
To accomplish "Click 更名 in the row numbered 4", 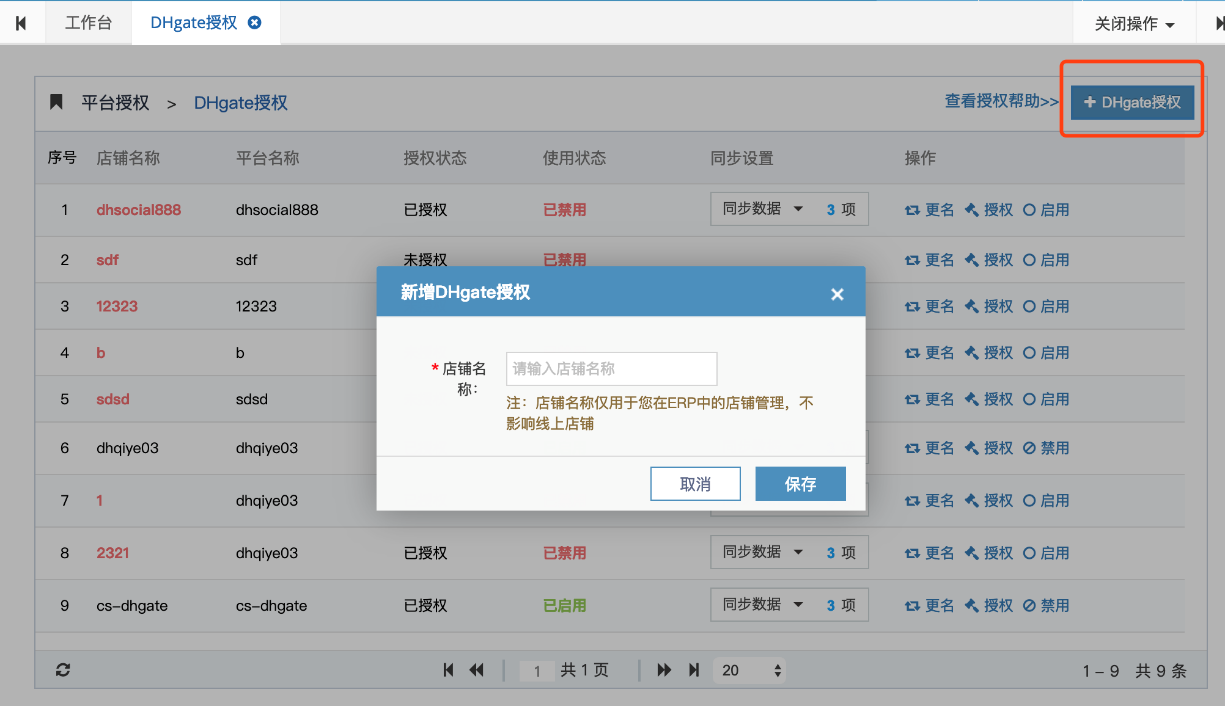I will click(x=929, y=353).
